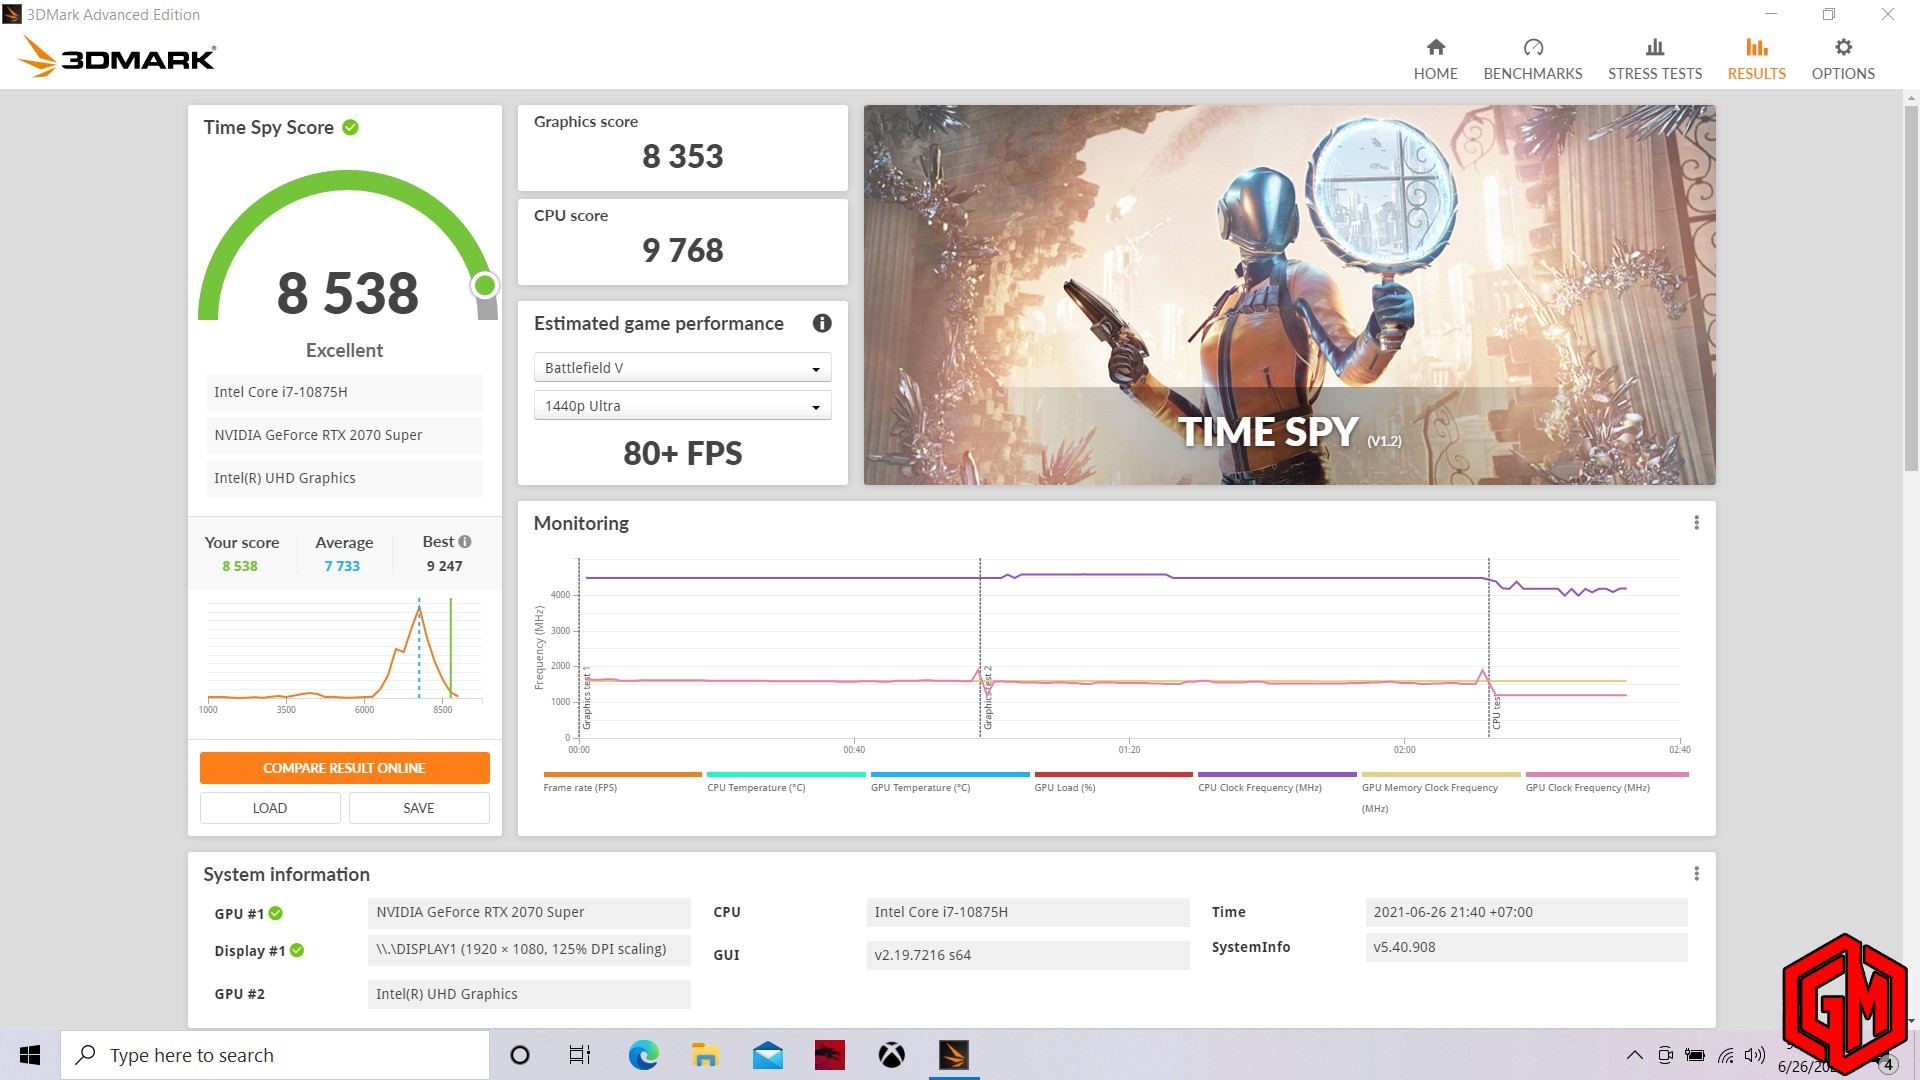Viewport: 1920px width, 1080px height.
Task: Click the DISPLAY1 1920 × 1080 field
Action: click(x=529, y=949)
